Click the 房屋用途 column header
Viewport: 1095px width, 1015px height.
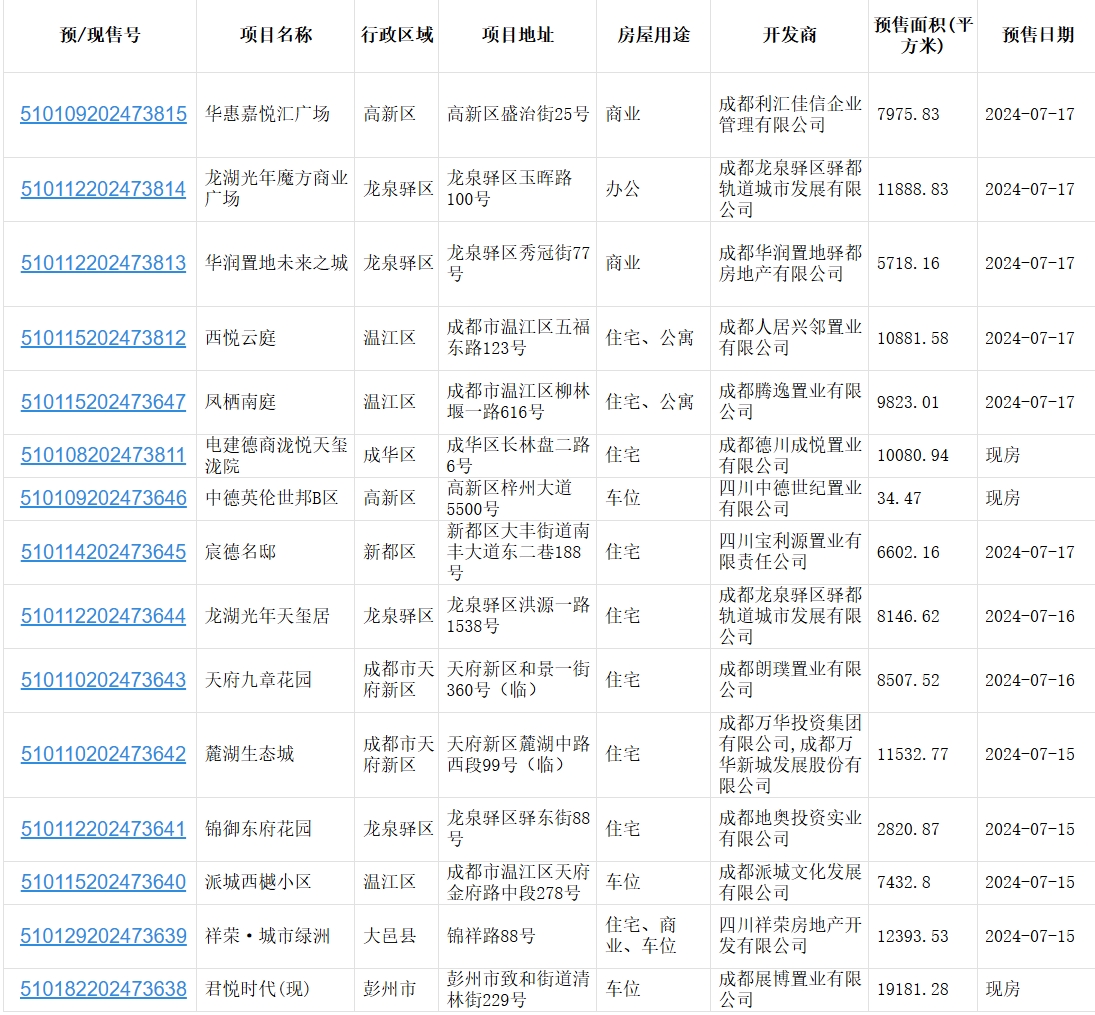click(654, 35)
